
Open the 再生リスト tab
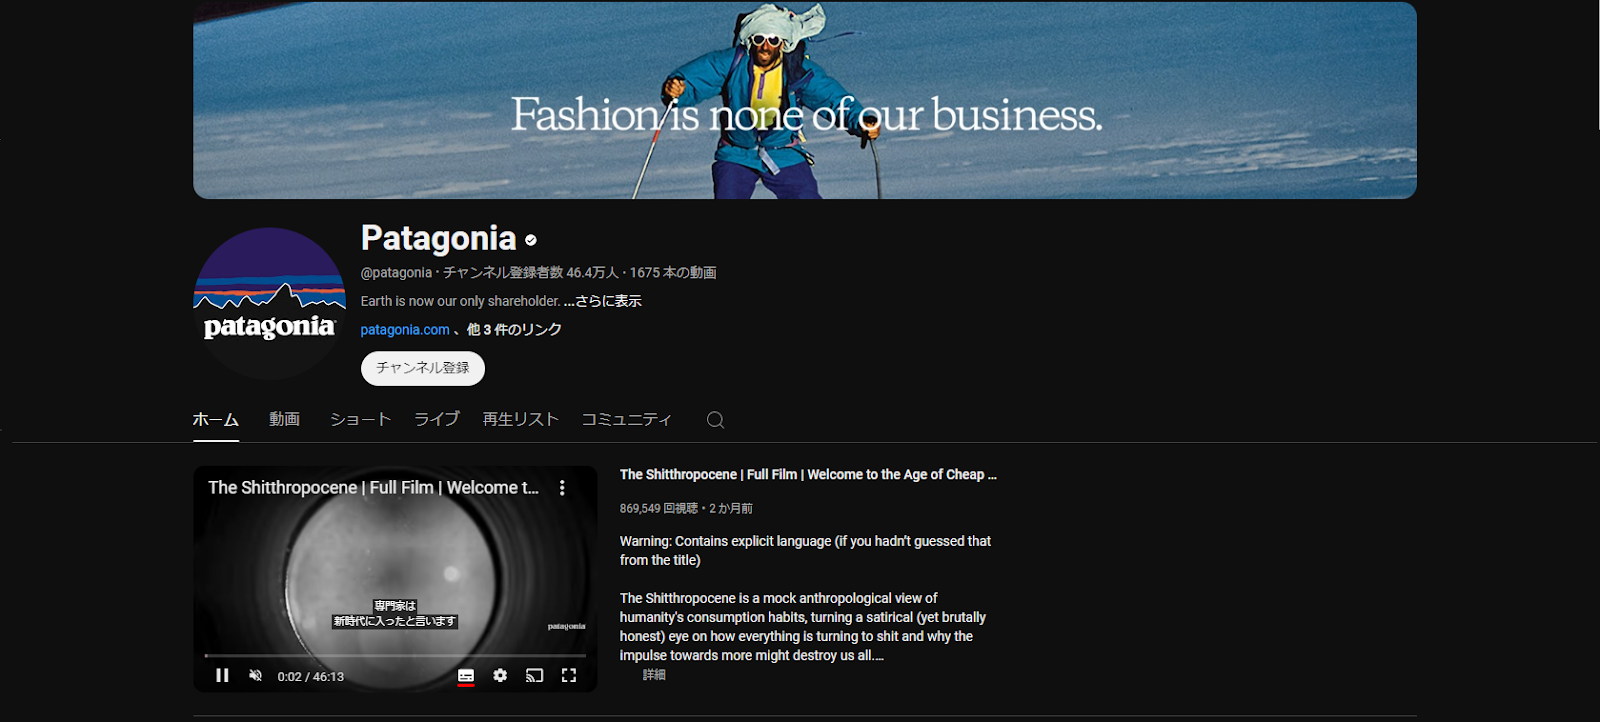tap(520, 420)
